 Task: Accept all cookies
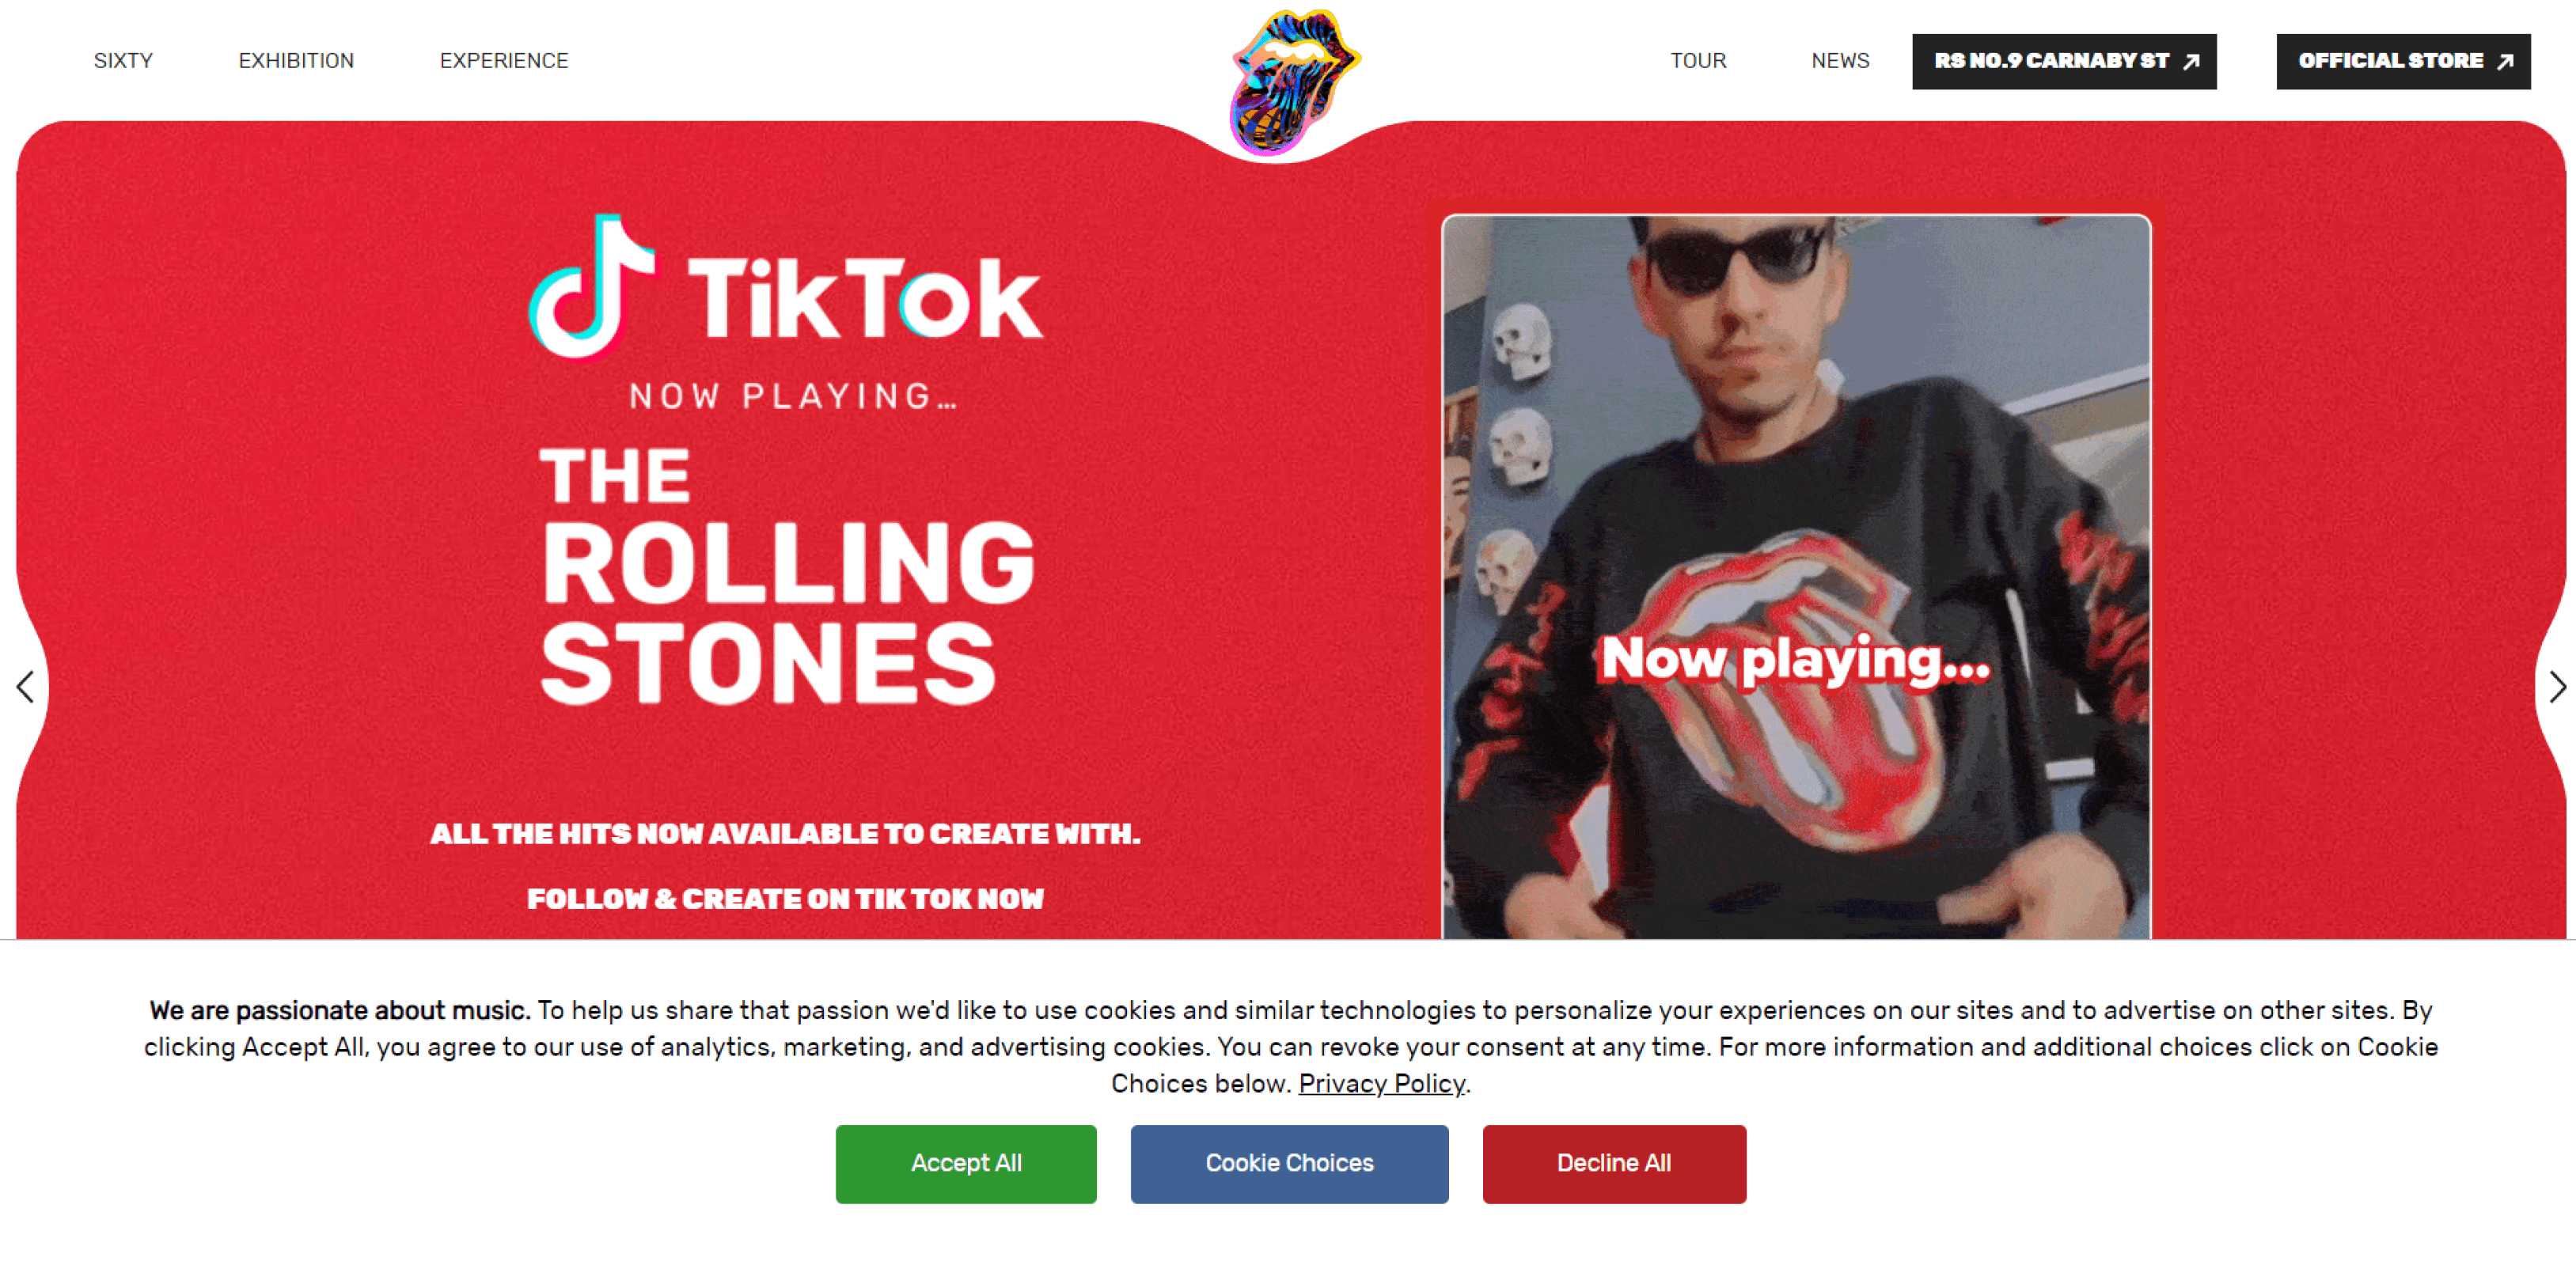pyautogui.click(x=966, y=1164)
